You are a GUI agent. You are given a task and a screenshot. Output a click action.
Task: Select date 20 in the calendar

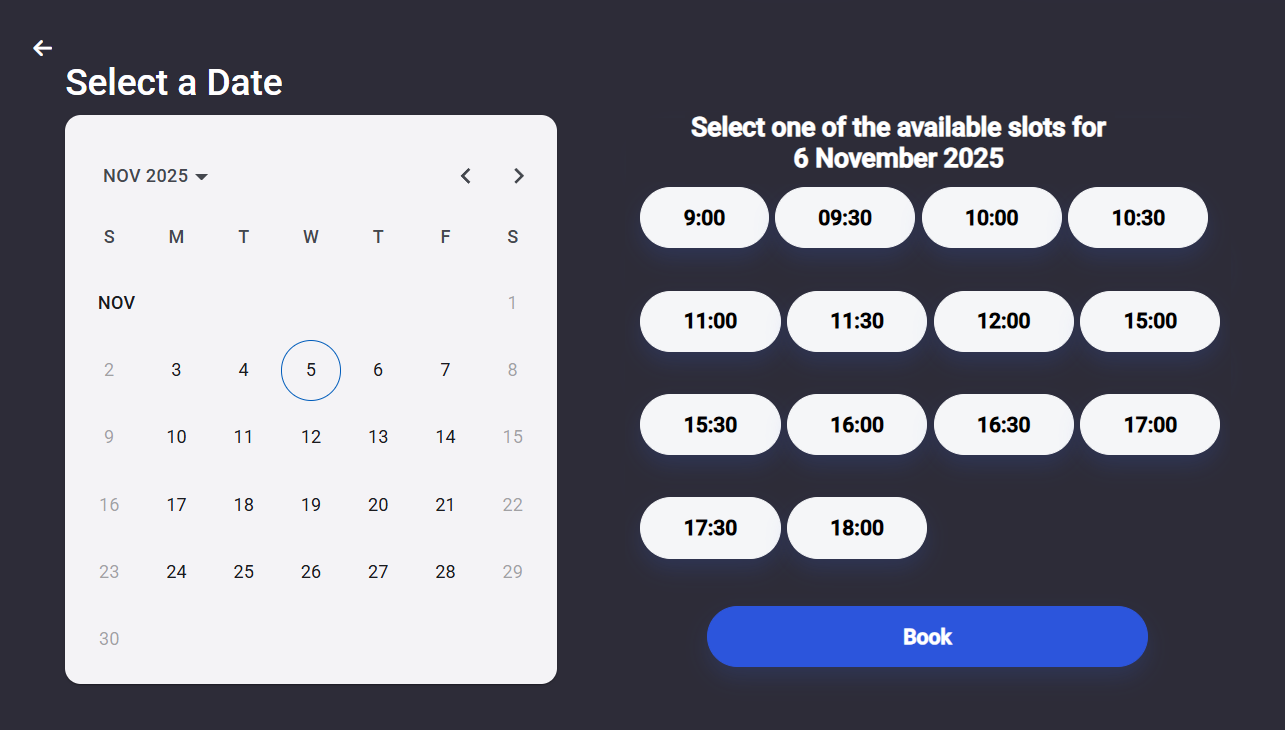point(378,505)
